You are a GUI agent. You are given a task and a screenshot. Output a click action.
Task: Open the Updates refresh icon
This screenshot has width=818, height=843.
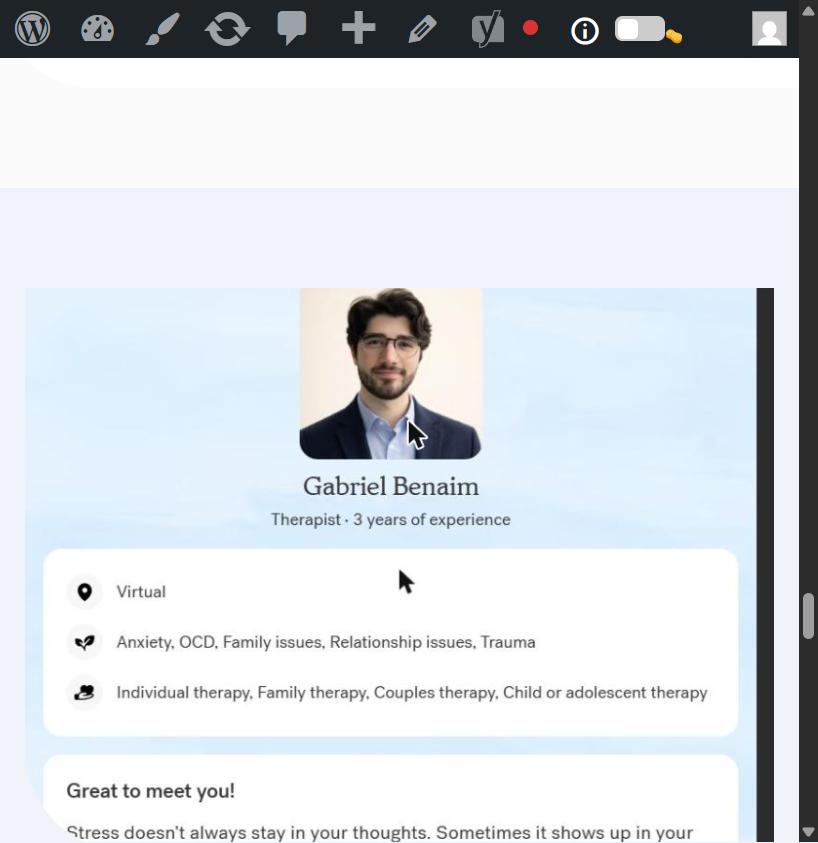227,29
